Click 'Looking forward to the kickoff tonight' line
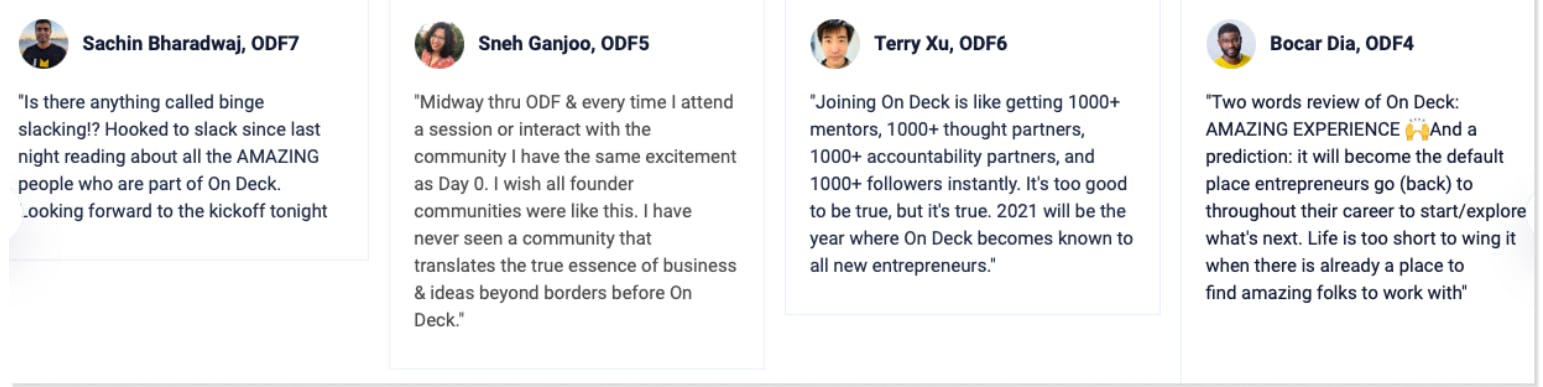The height and width of the screenshot is (387, 1543). point(173,211)
